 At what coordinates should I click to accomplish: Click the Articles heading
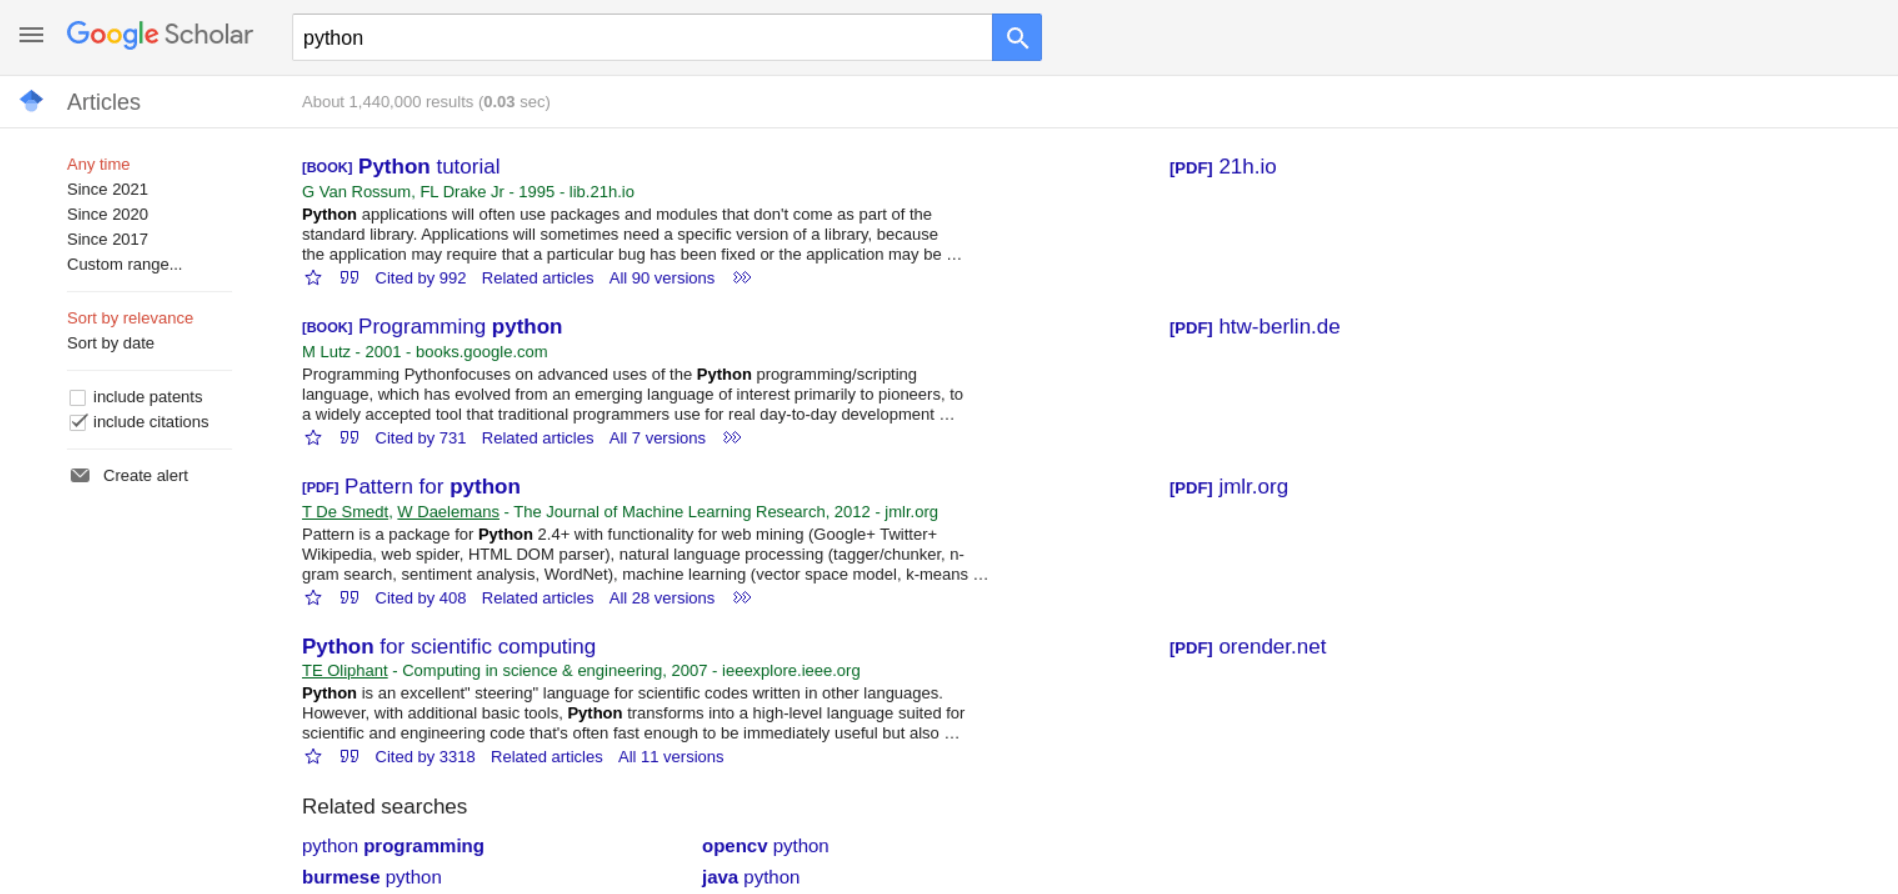tap(104, 102)
